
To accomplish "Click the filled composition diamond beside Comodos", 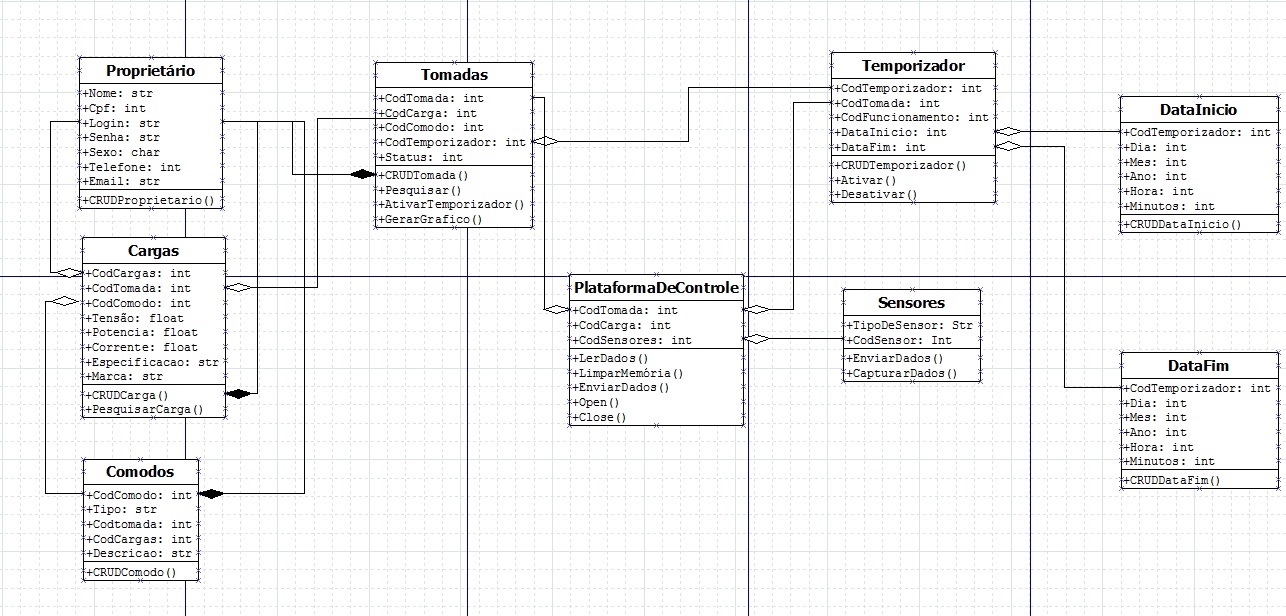I will point(211,493).
